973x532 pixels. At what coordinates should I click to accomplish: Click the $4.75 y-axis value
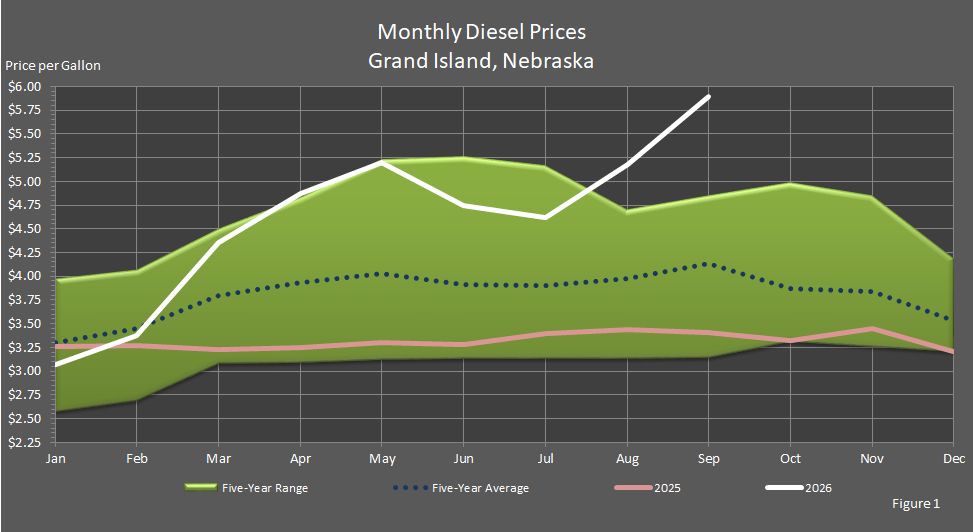coord(24,205)
